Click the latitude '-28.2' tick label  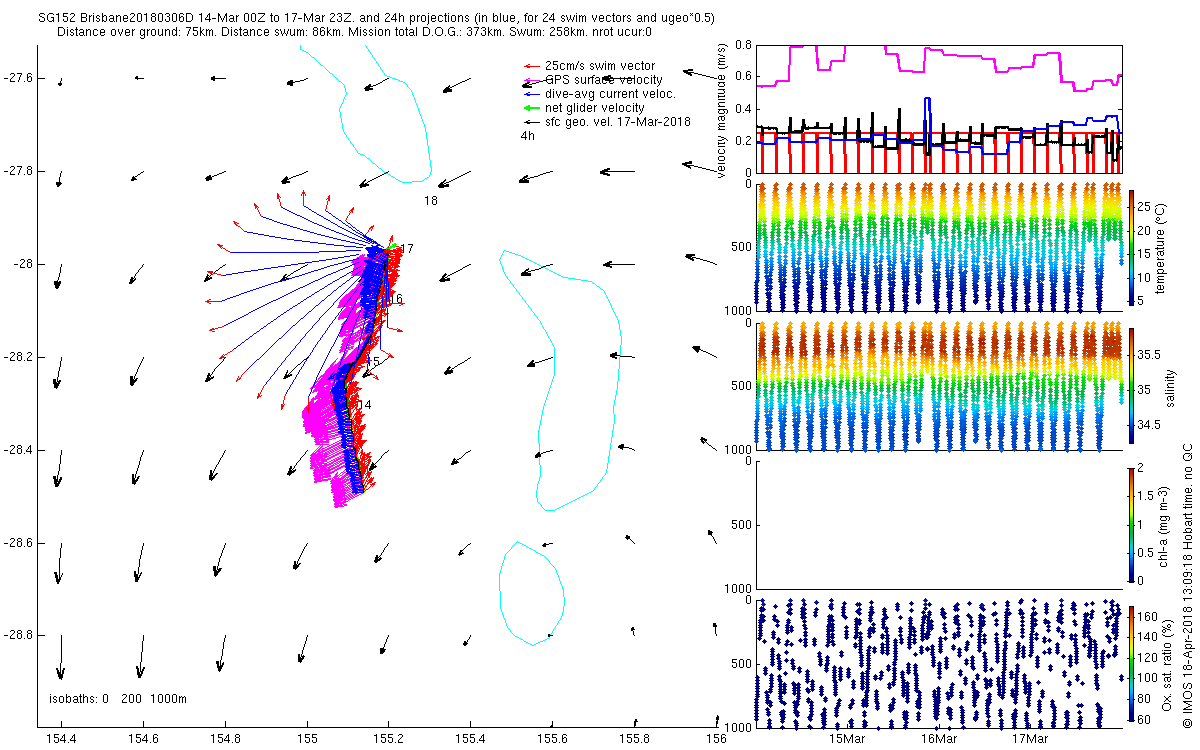pos(20,357)
